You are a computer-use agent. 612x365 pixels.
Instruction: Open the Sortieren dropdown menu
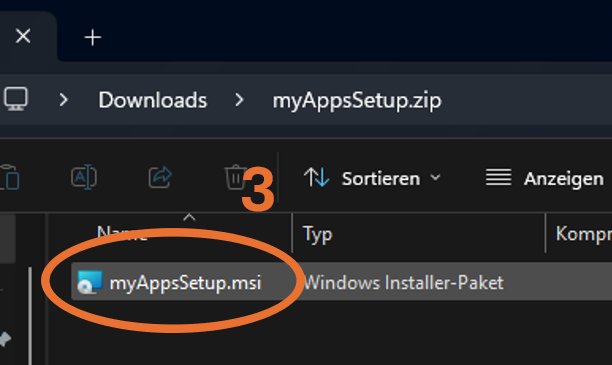(x=372, y=178)
